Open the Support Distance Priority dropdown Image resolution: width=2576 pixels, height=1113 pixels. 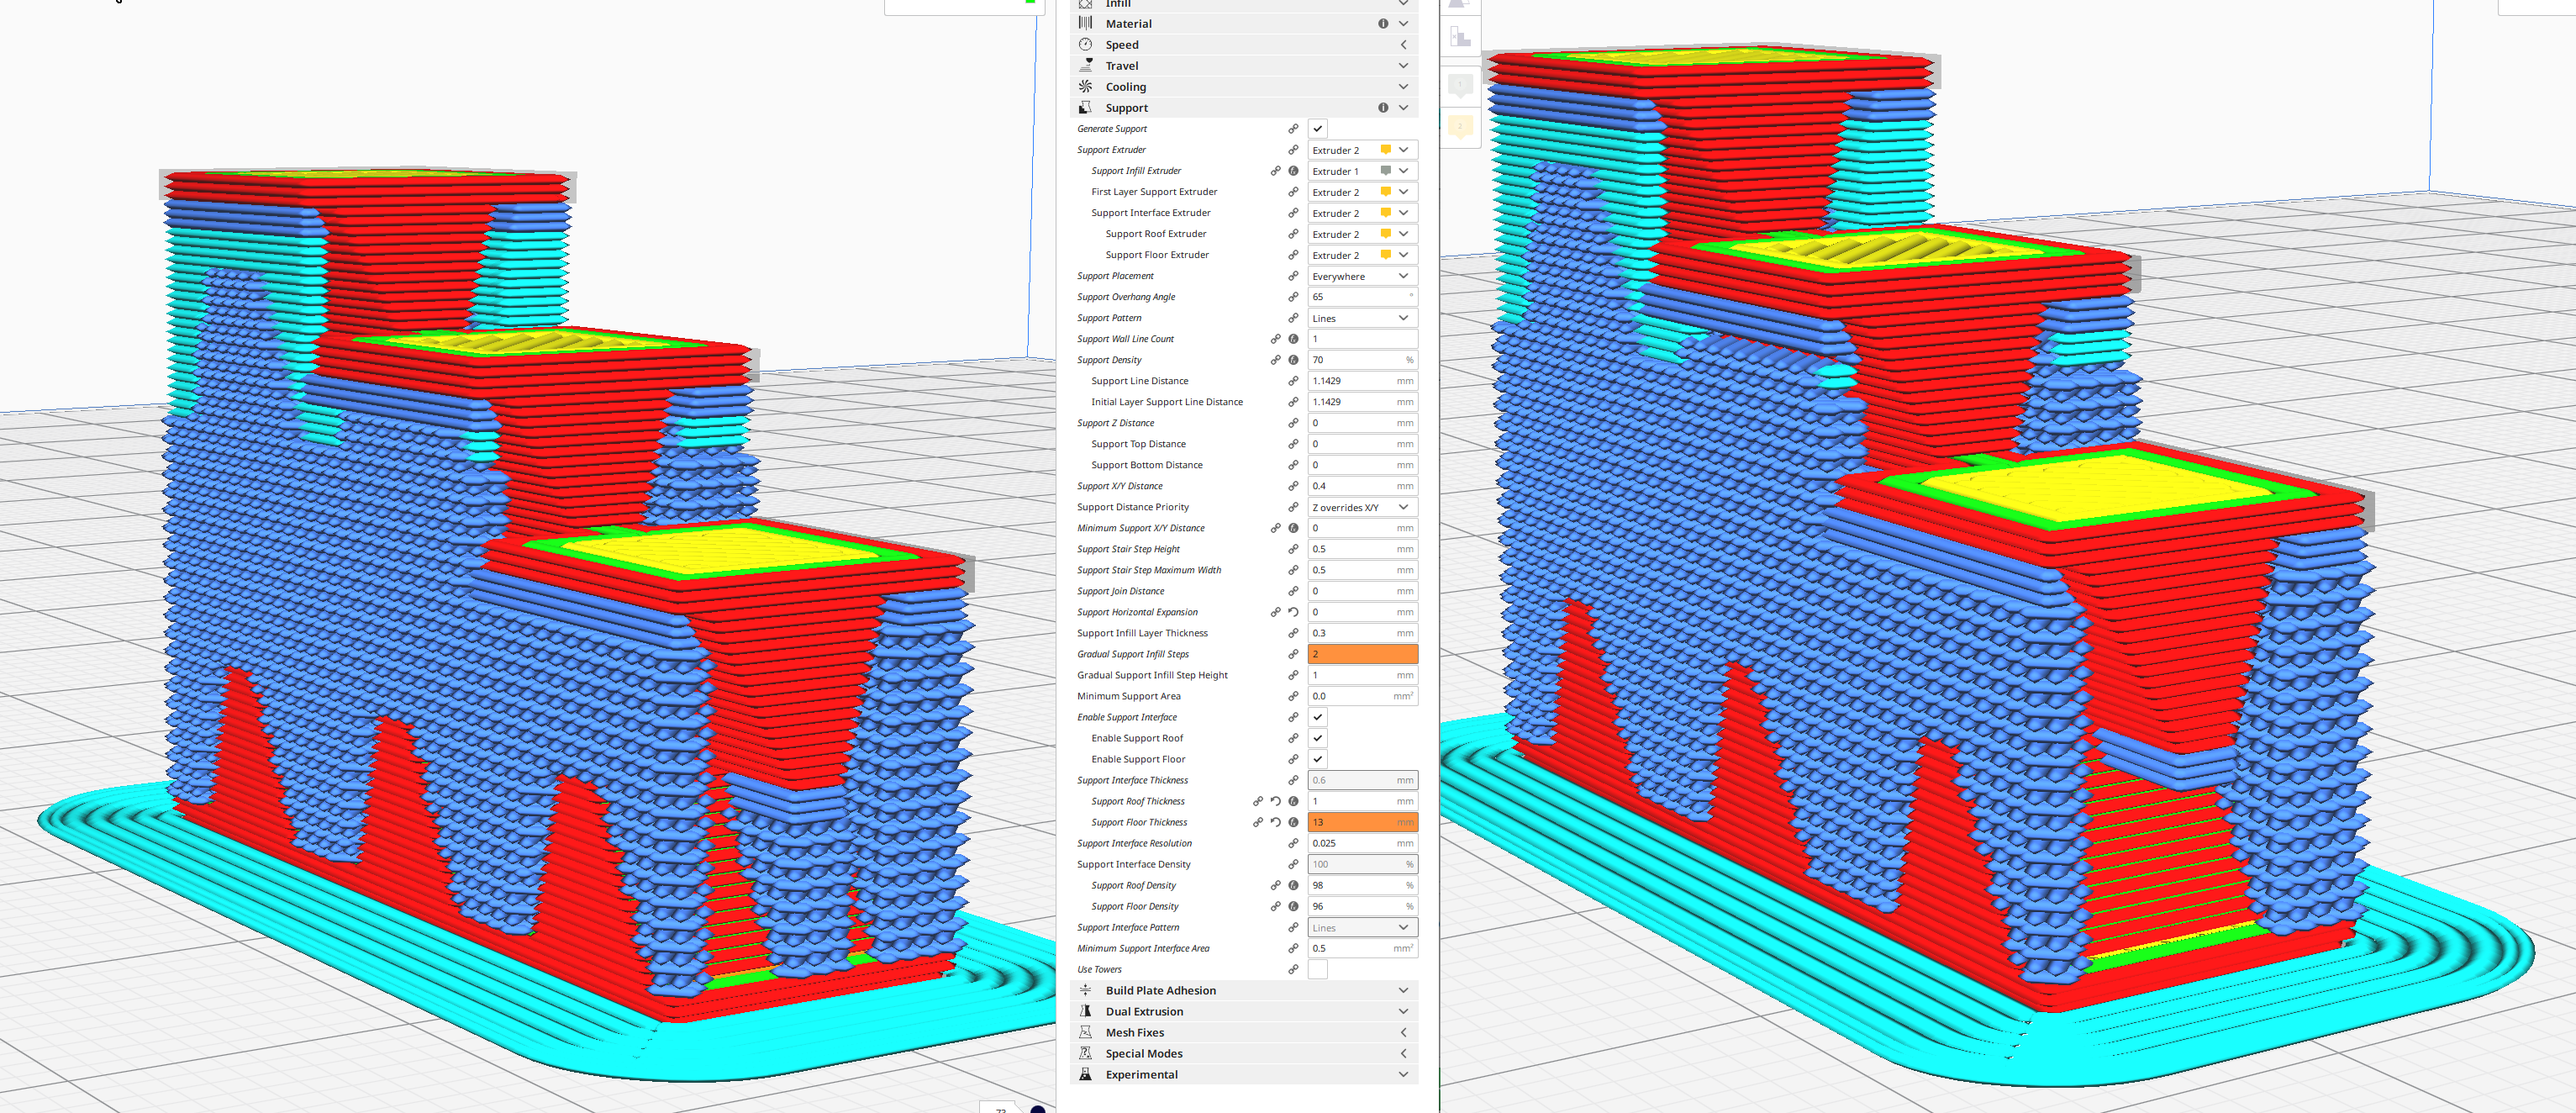pos(1362,507)
